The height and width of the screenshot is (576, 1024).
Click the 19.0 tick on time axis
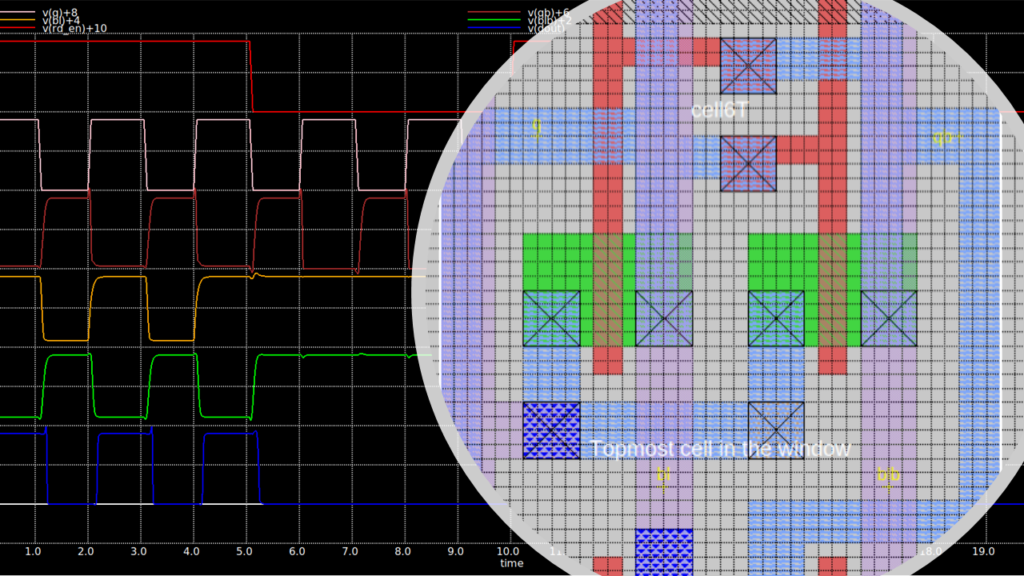983,551
